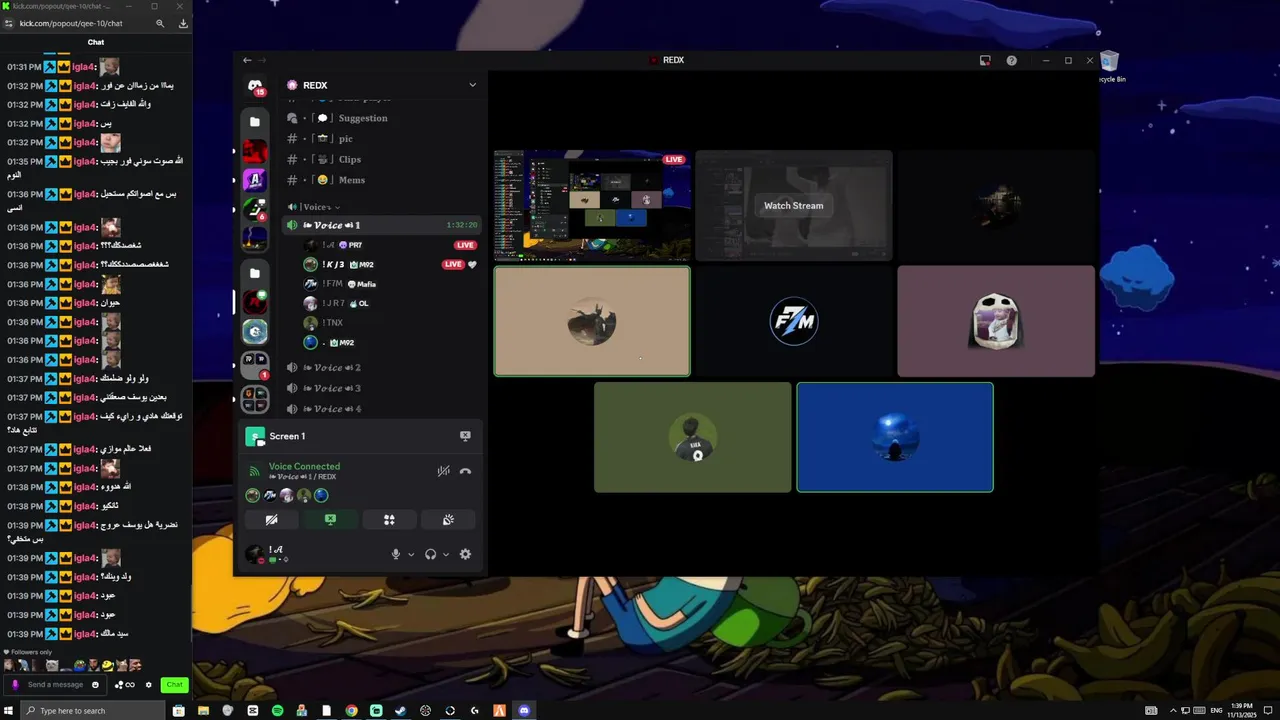Open the Clips channel

381,159
